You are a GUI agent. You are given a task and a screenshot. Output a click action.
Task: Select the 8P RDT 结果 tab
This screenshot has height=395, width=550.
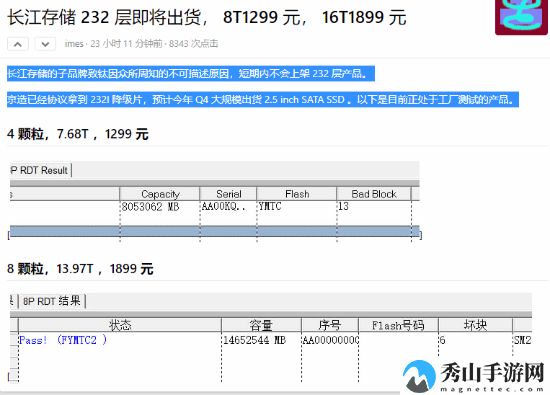click(x=52, y=301)
